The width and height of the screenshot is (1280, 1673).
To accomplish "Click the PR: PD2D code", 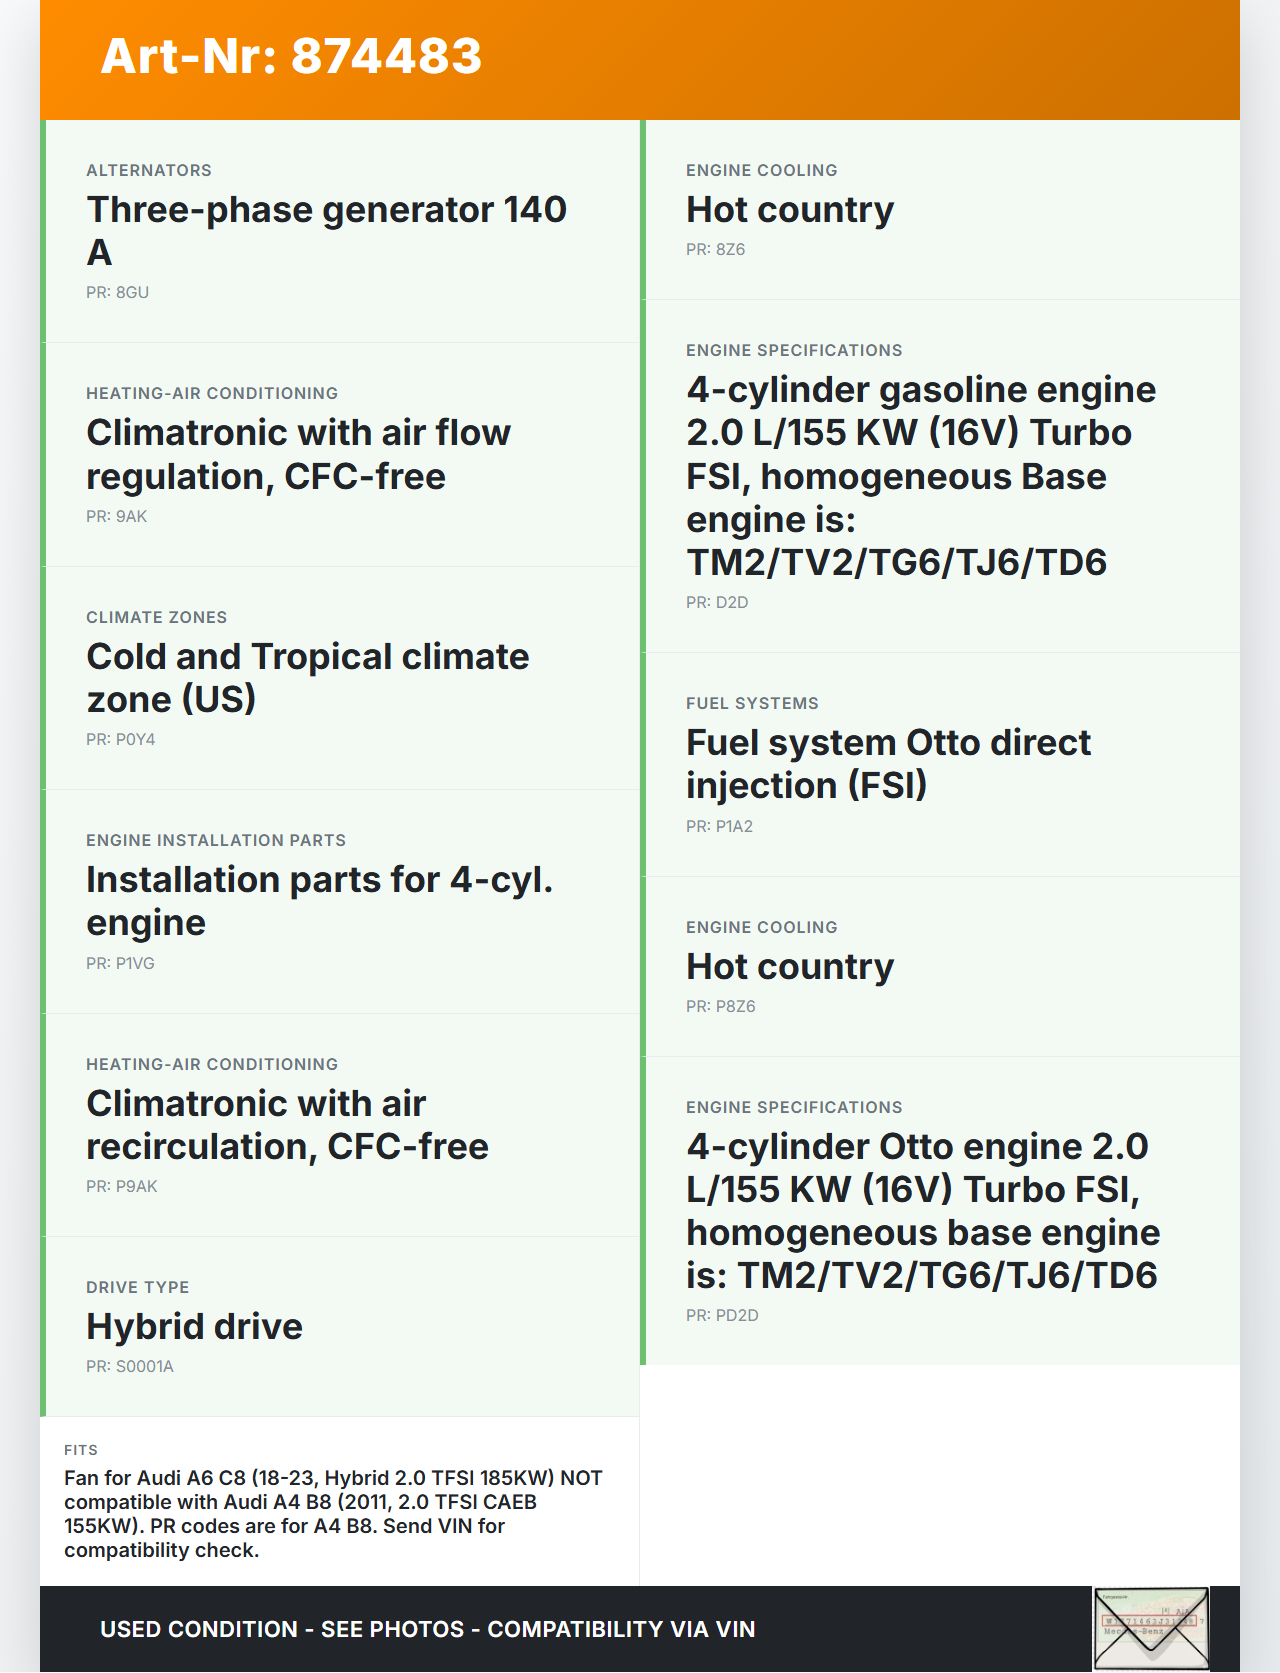I will pyautogui.click(x=721, y=1315).
